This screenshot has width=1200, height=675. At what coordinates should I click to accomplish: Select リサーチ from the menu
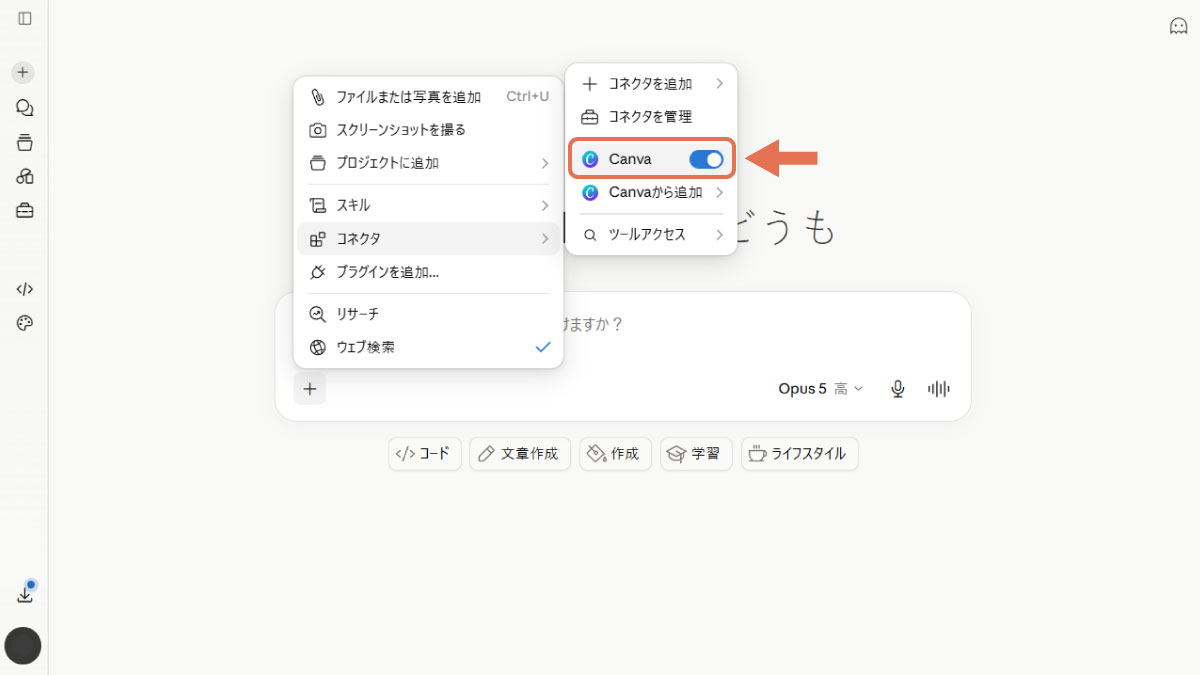(x=428, y=314)
